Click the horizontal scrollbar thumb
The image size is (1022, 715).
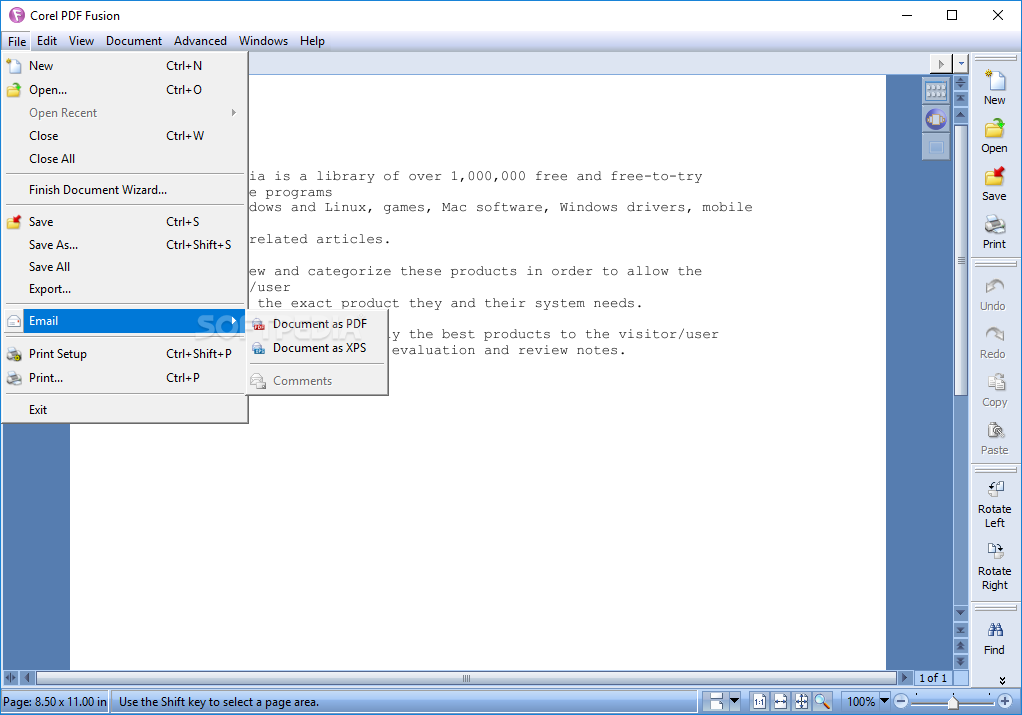click(x=466, y=678)
